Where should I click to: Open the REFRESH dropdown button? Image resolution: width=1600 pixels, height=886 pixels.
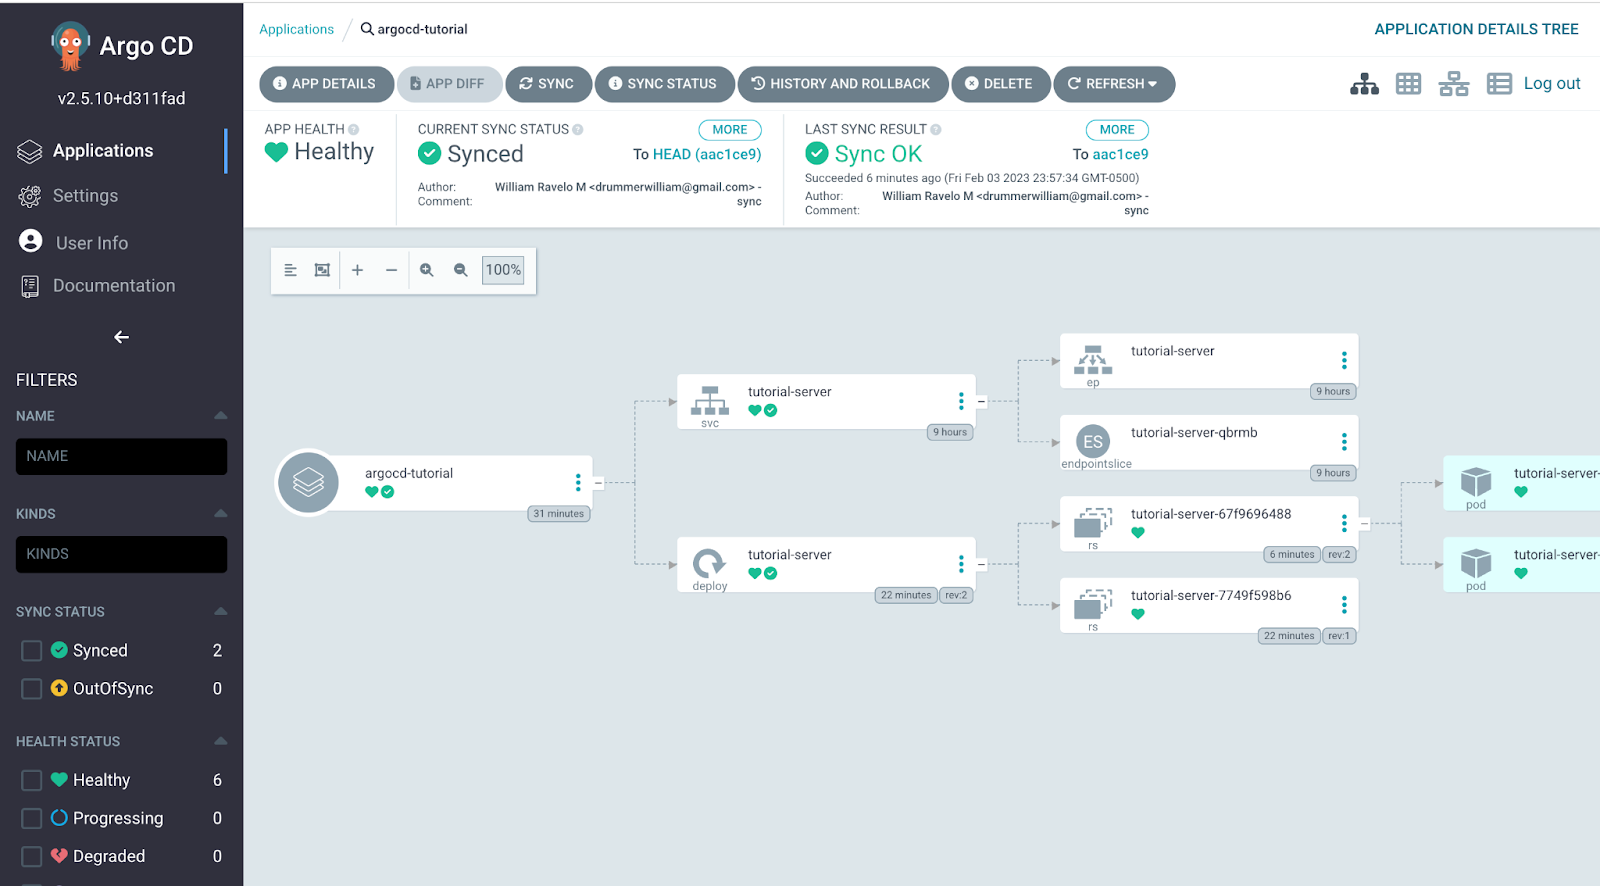(x=1114, y=84)
